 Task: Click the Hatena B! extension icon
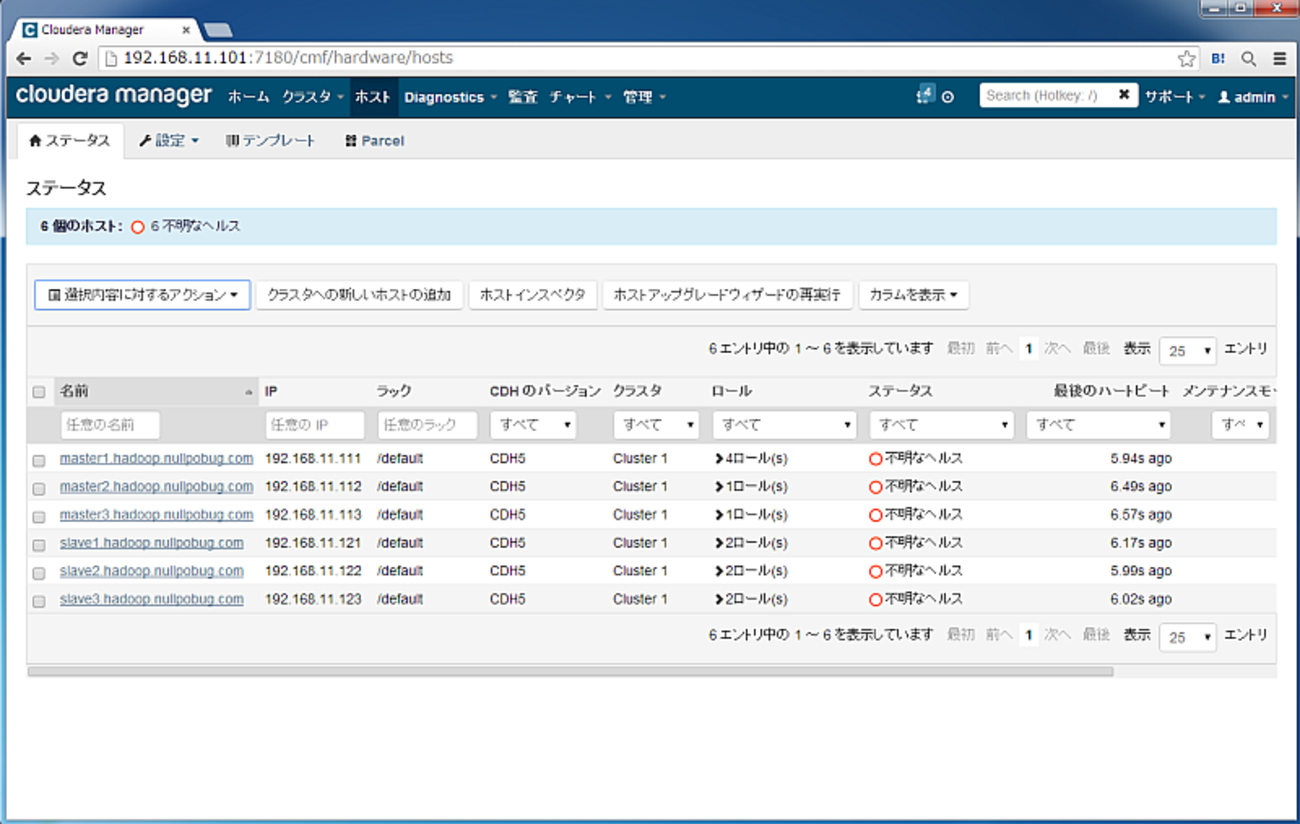coord(1218,59)
